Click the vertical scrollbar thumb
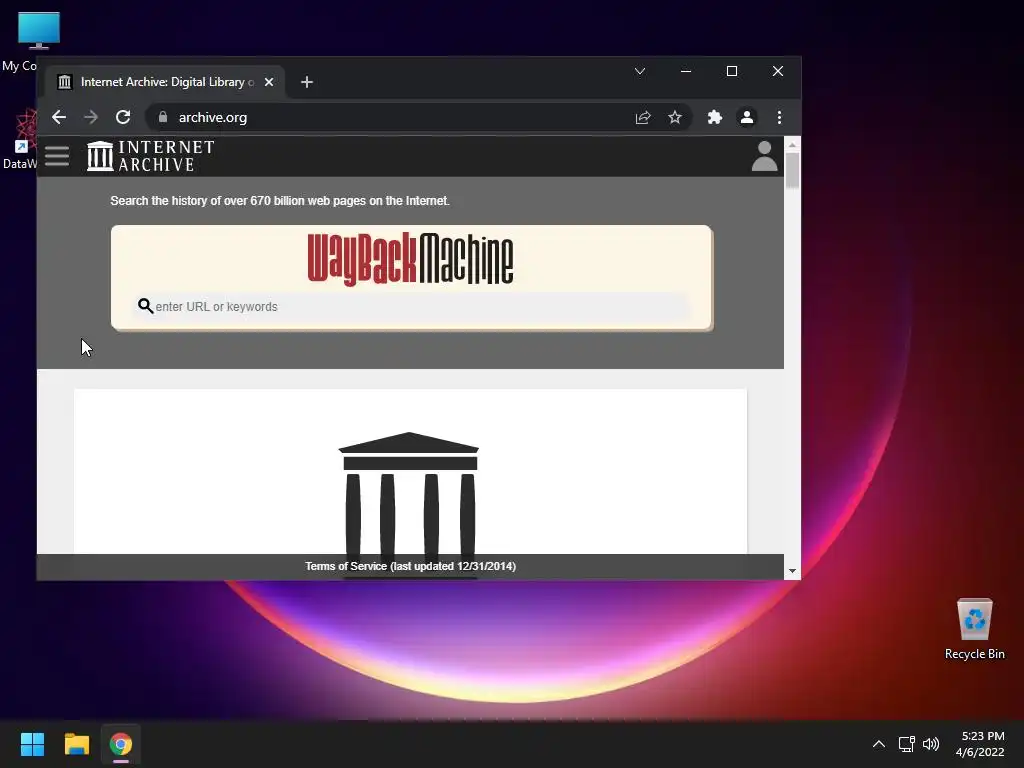Viewport: 1024px width, 768px height. tap(792, 170)
